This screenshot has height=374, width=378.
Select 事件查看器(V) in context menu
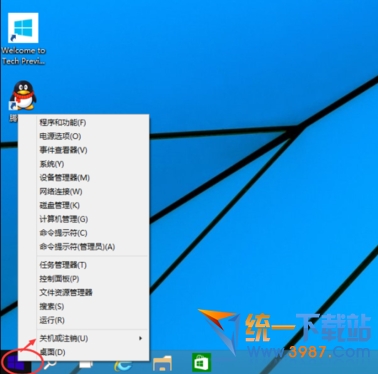pyautogui.click(x=83, y=150)
